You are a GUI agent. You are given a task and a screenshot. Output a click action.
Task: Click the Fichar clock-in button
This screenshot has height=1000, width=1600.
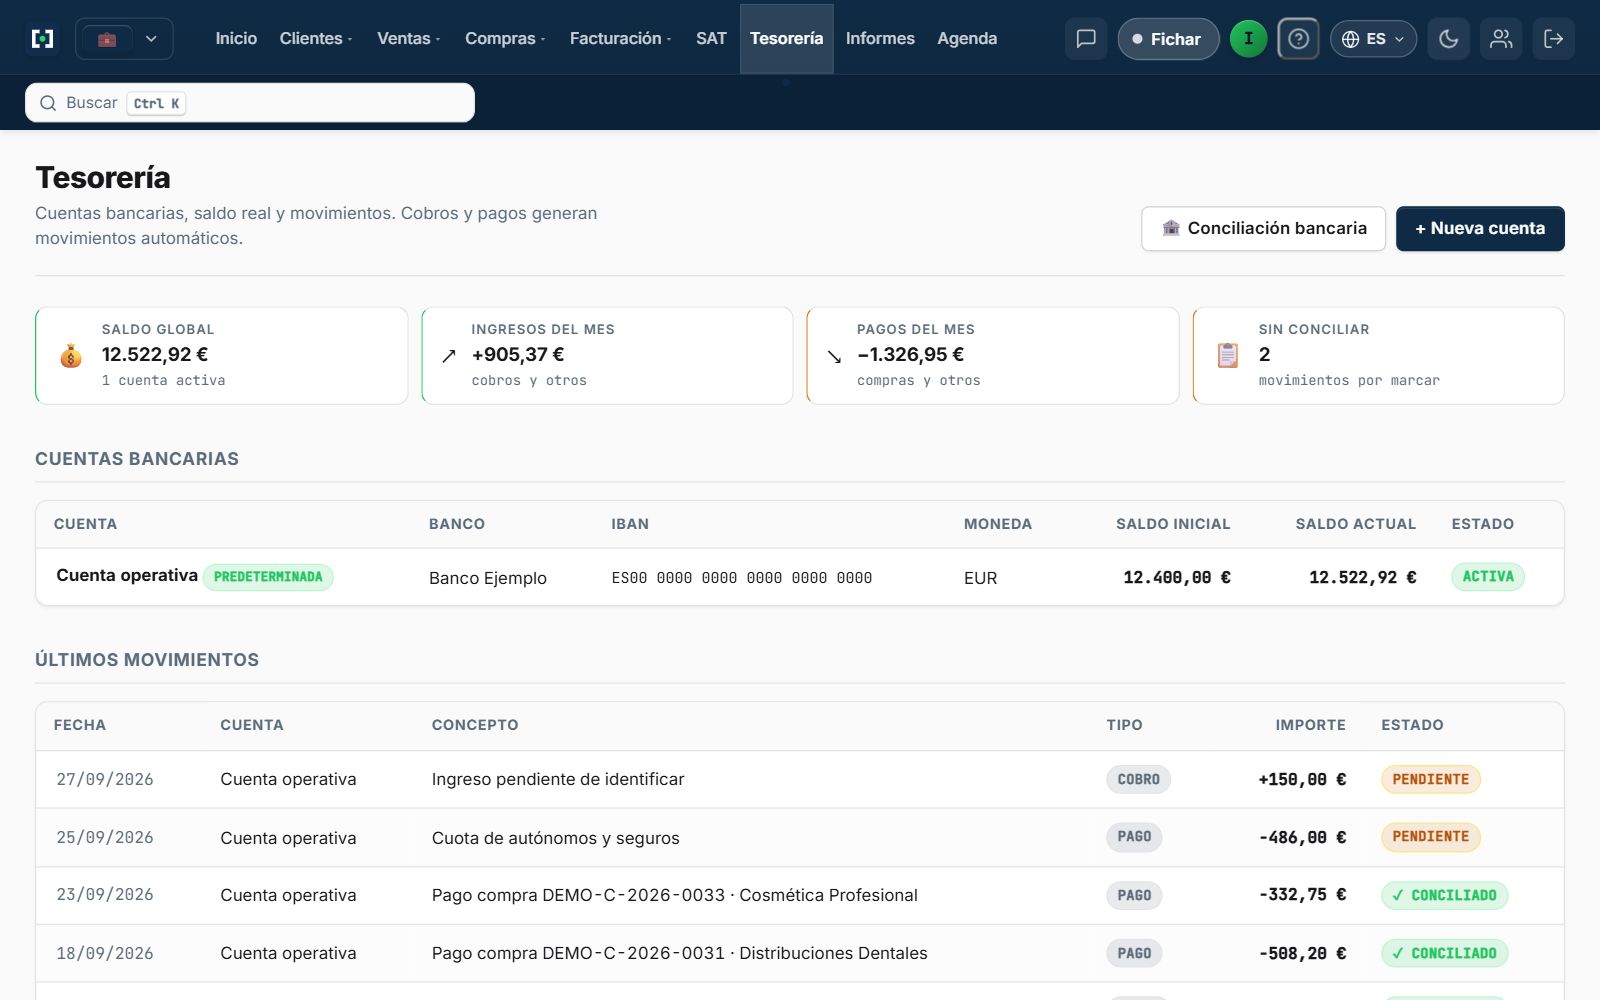tap(1168, 39)
